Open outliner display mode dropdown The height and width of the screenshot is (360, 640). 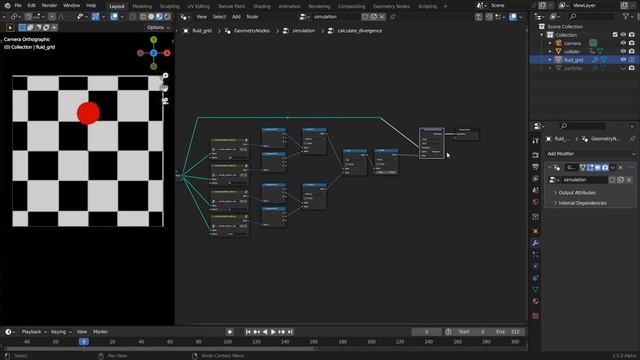click(x=554, y=16)
